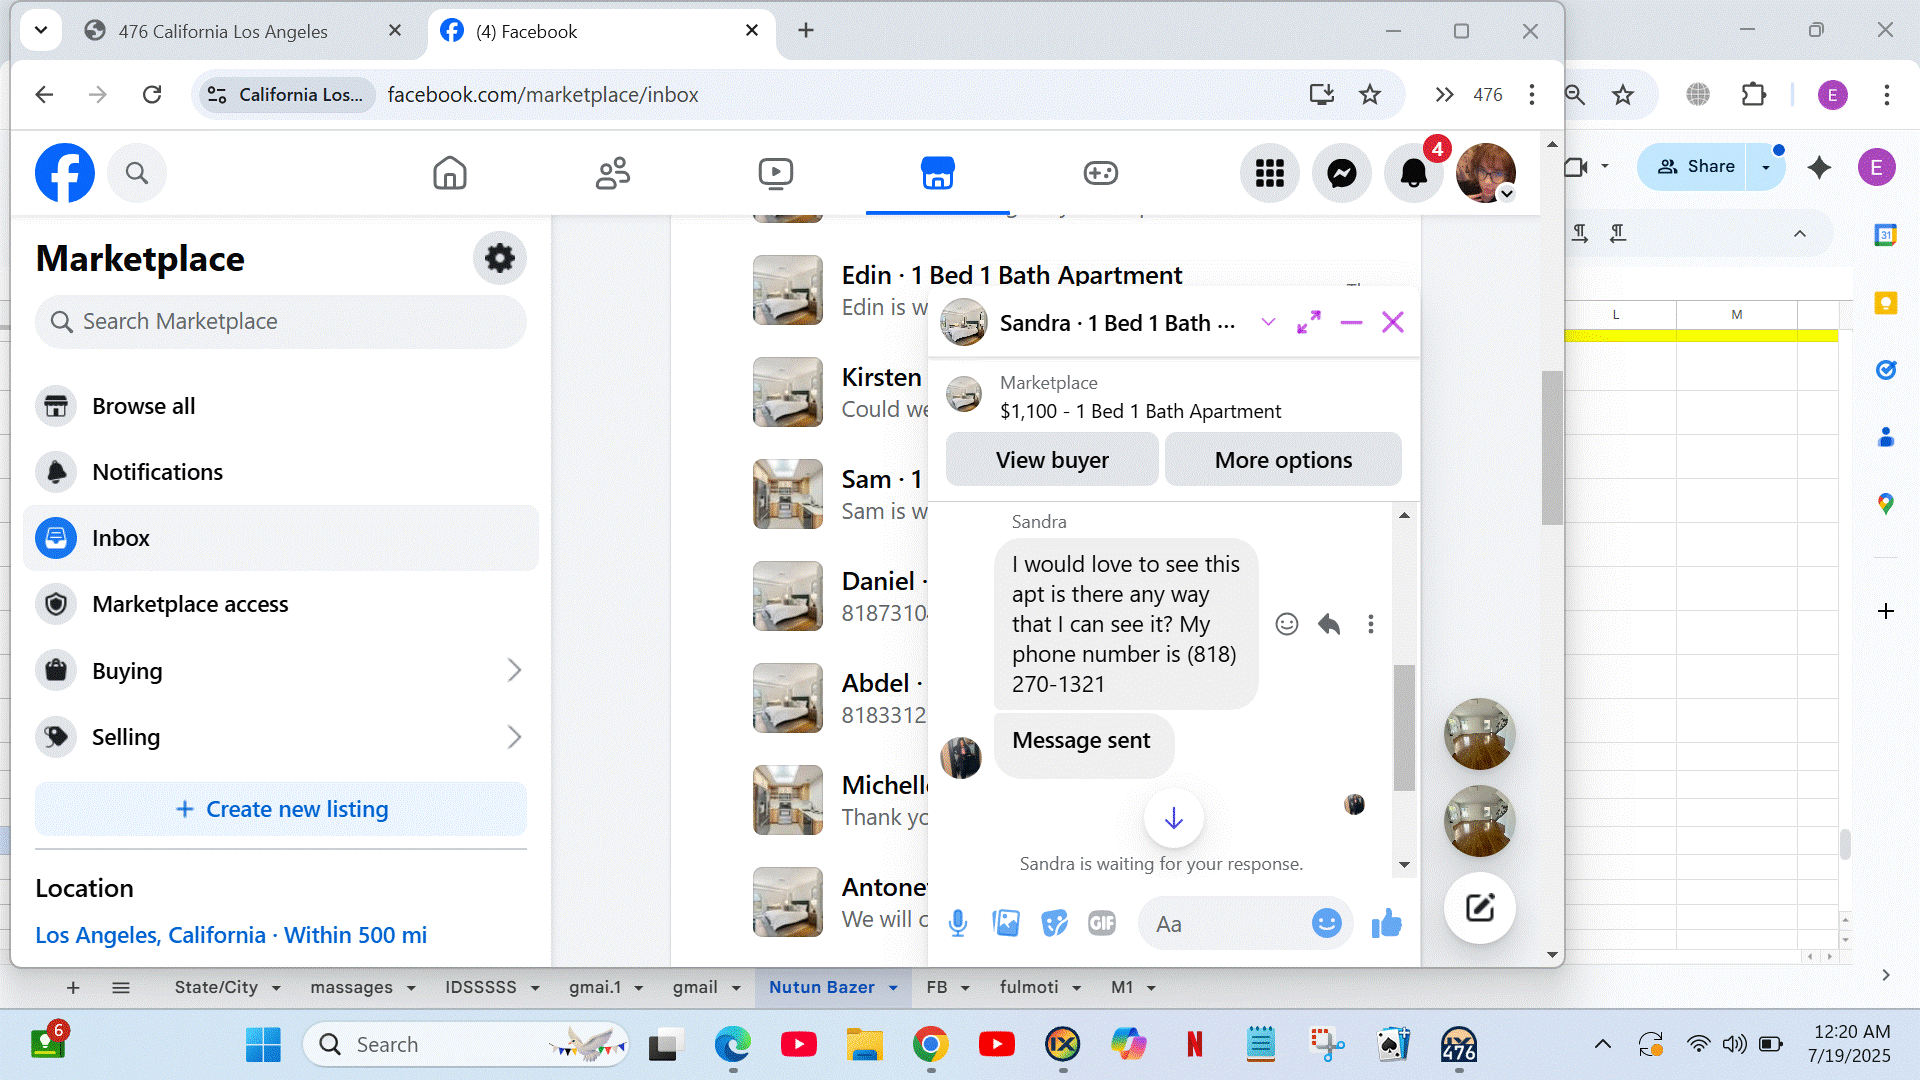This screenshot has width=1920, height=1080.
Task: Click the View buyer button
Action: click(x=1052, y=460)
